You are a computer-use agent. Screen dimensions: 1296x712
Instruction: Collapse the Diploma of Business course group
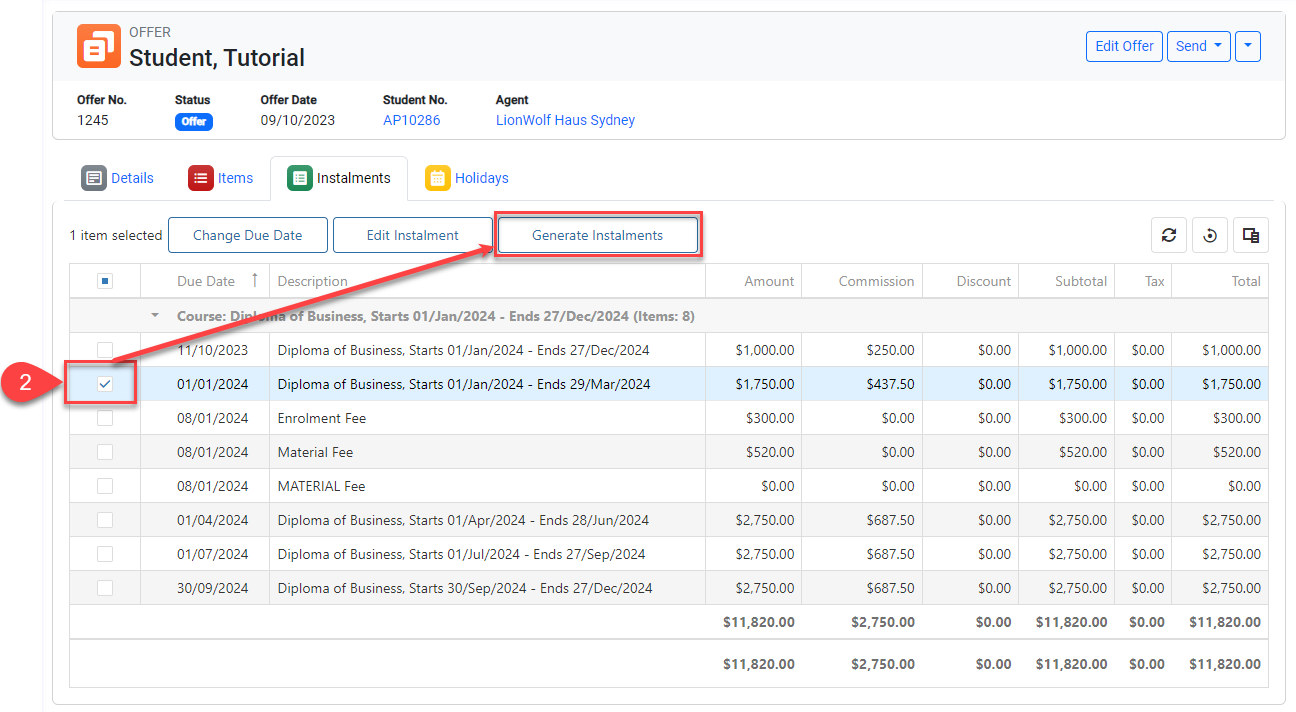(x=155, y=316)
